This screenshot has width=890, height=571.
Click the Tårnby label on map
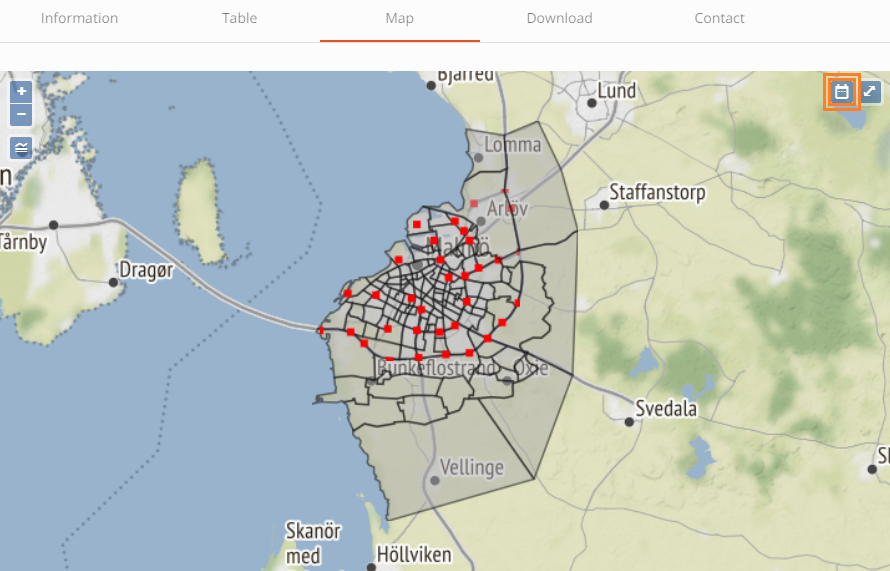(23, 242)
